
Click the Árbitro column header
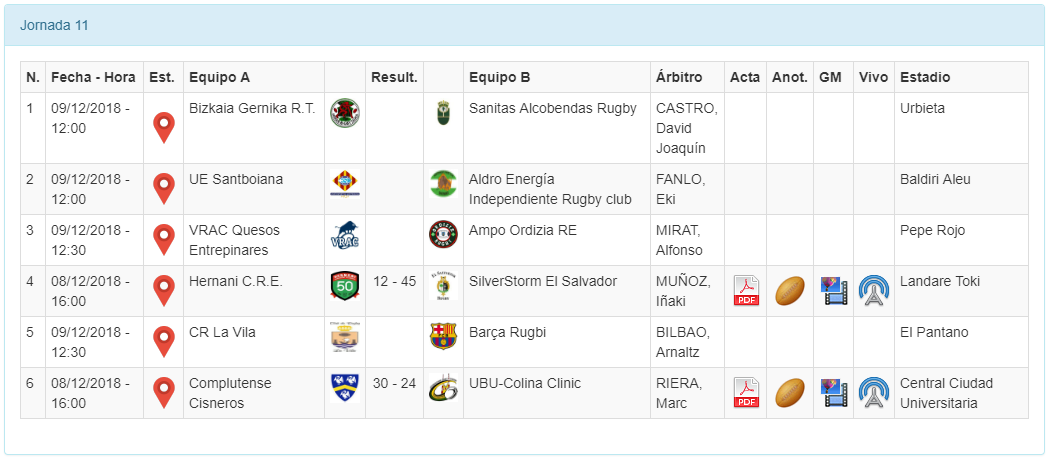point(678,77)
